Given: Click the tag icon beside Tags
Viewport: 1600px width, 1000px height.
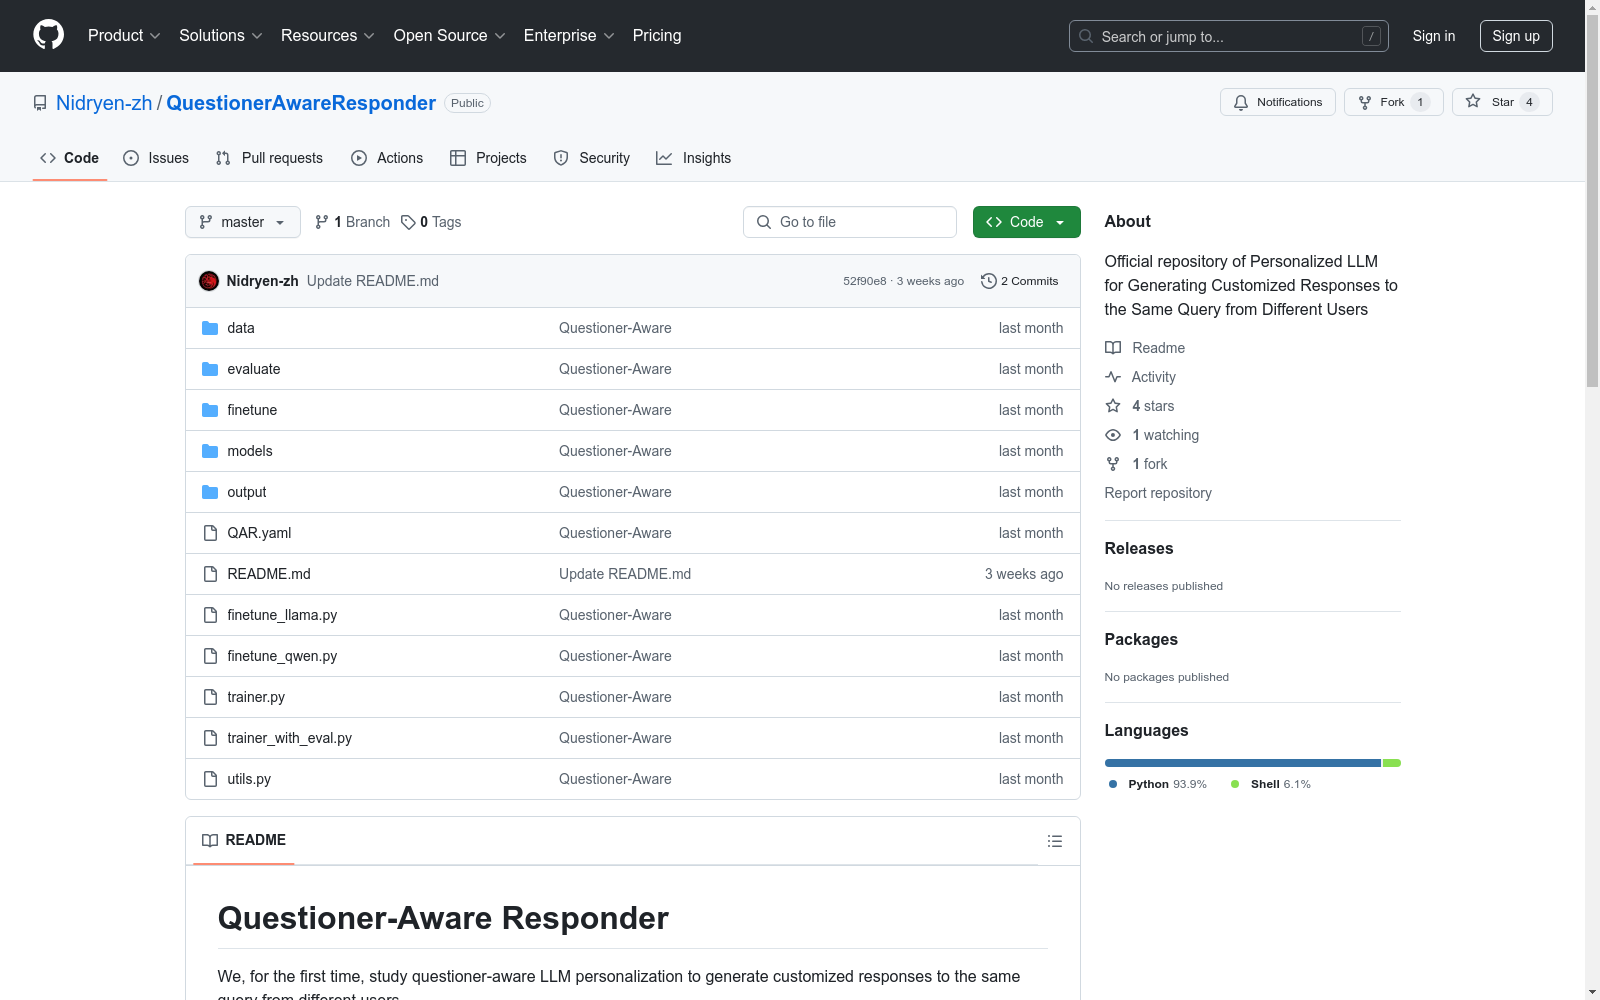Looking at the screenshot, I should [x=408, y=222].
